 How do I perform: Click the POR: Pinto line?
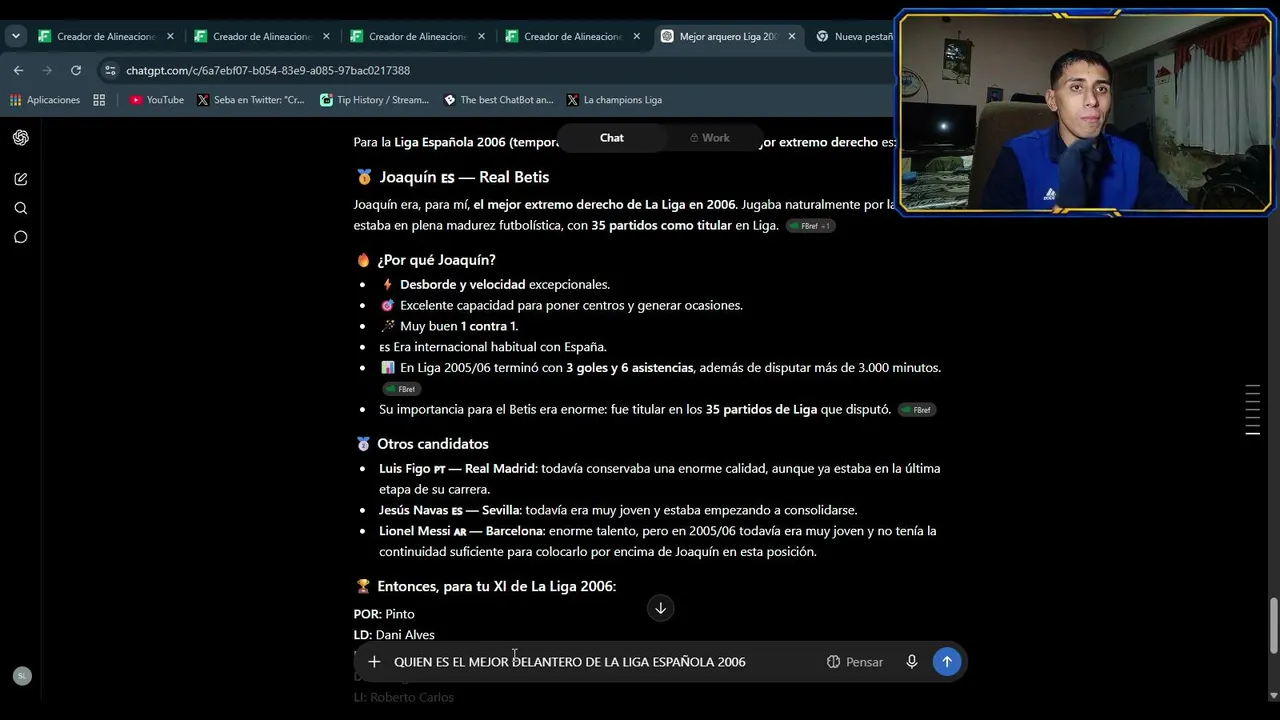384,614
